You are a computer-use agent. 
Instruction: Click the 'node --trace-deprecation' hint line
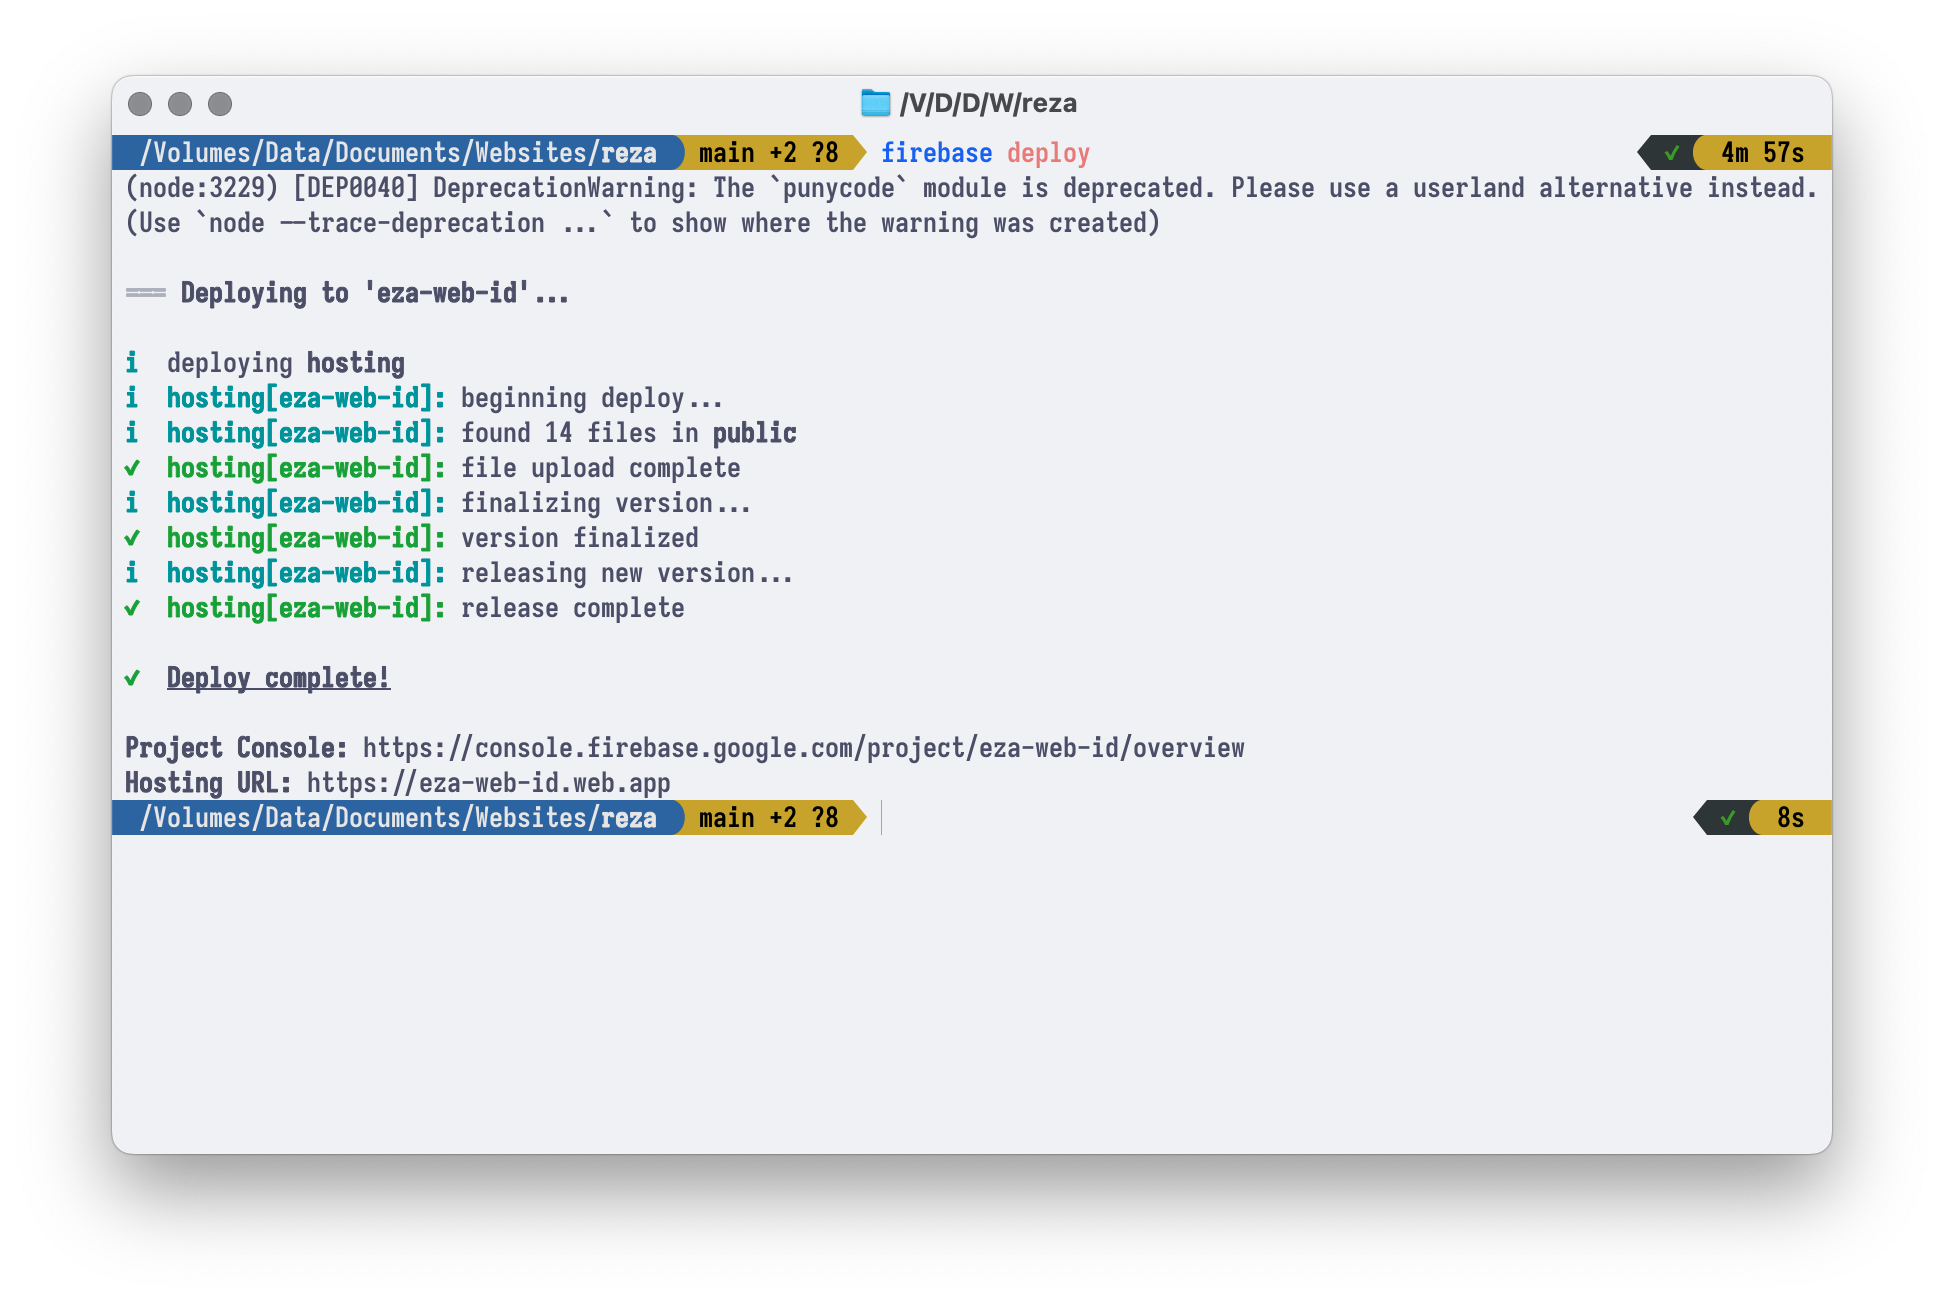[x=642, y=223]
